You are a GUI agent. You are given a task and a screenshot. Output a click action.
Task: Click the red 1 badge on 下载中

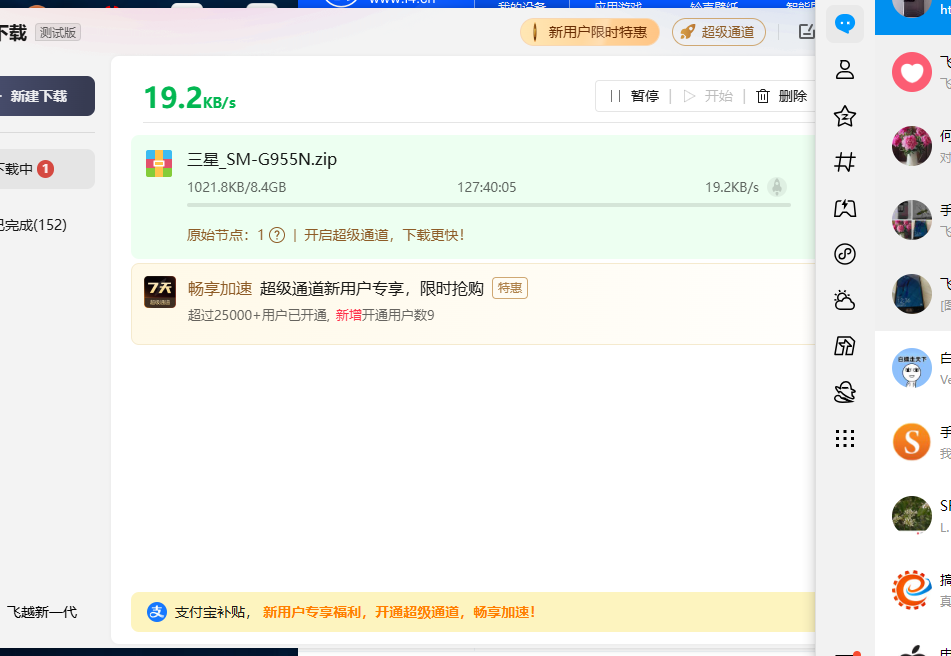click(45, 169)
